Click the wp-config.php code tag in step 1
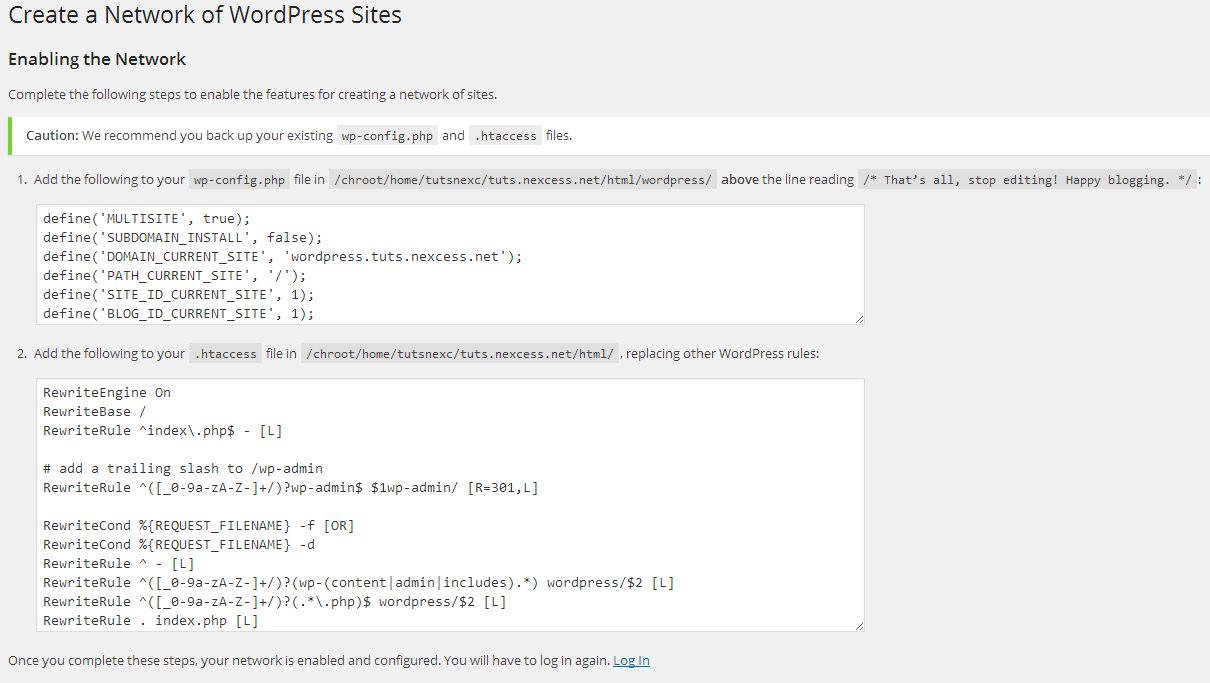This screenshot has width=1210, height=683. 239,180
